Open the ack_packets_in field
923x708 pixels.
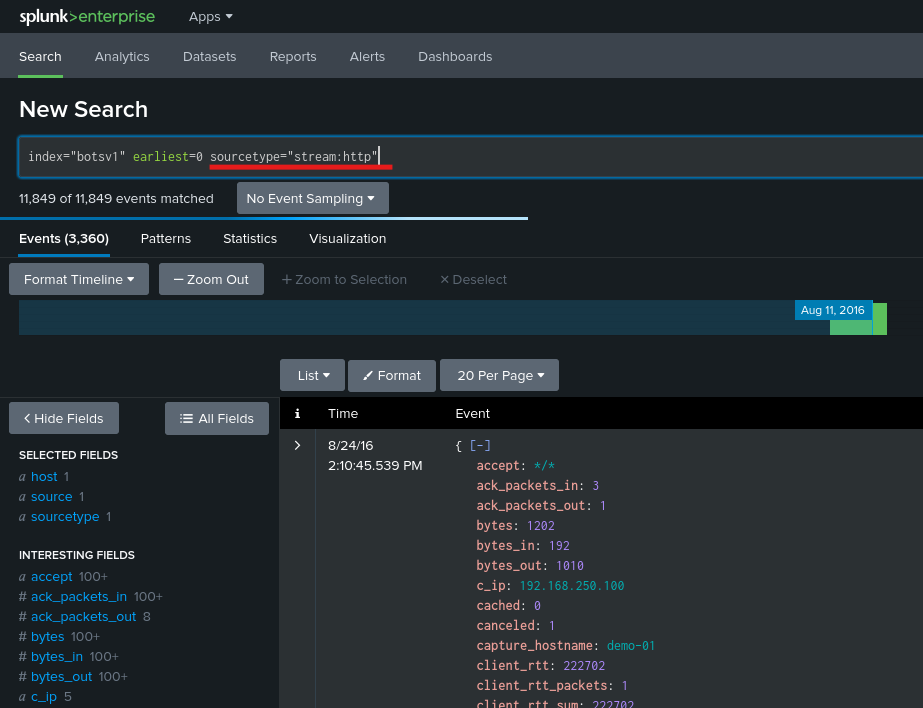(79, 597)
